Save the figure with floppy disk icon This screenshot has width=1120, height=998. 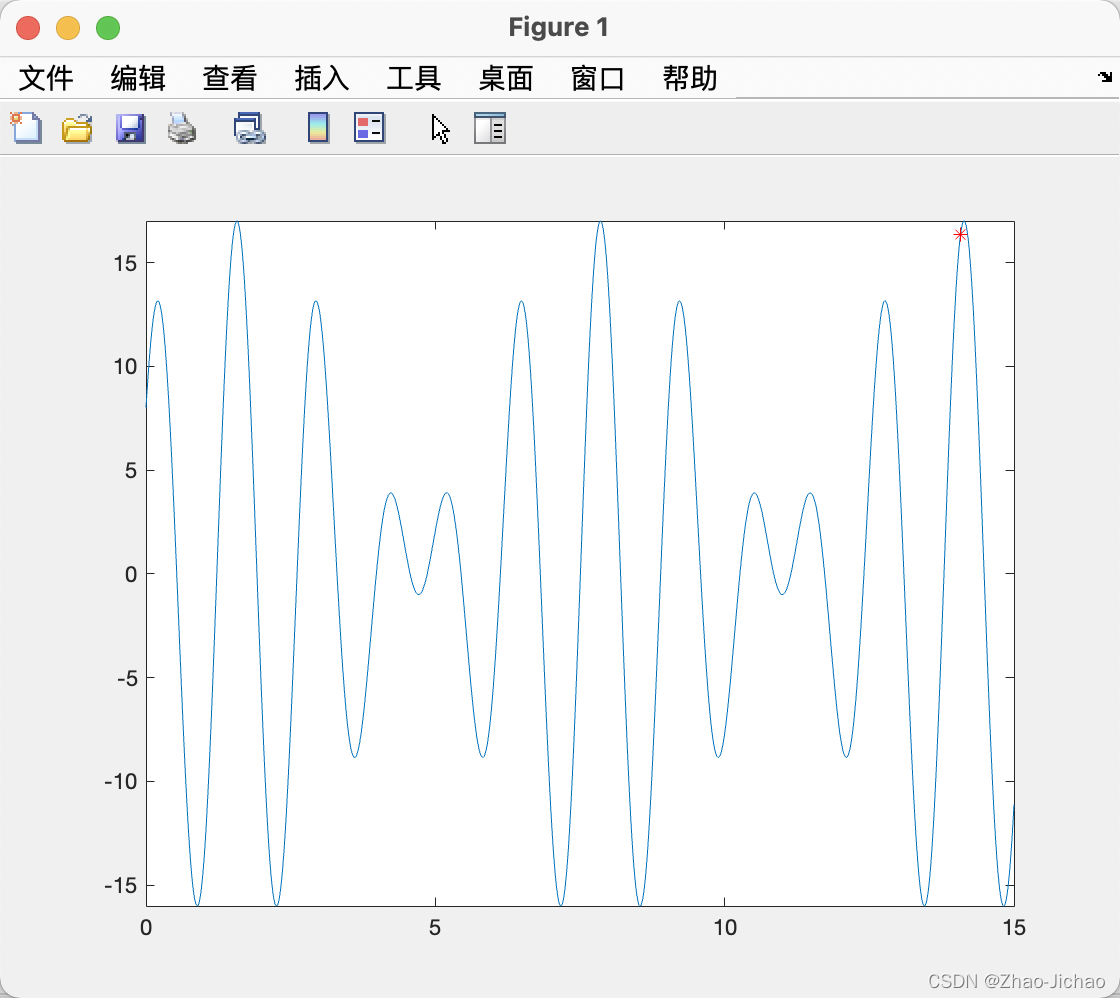130,129
